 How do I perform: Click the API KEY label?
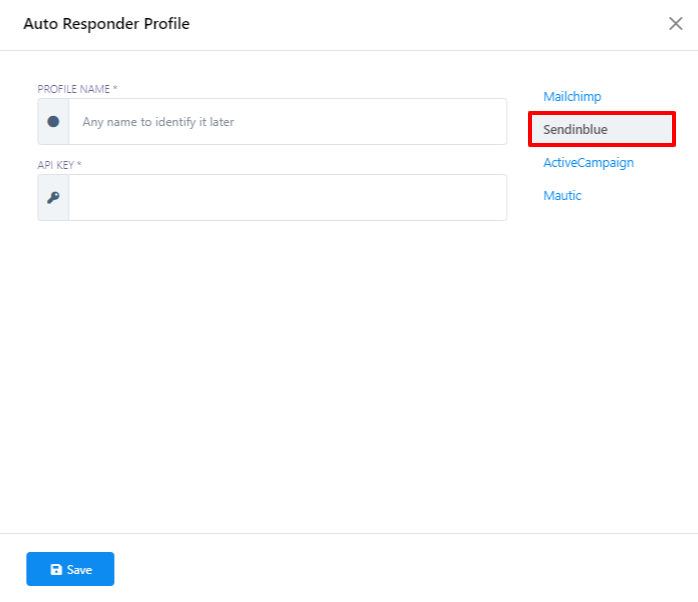point(55,165)
